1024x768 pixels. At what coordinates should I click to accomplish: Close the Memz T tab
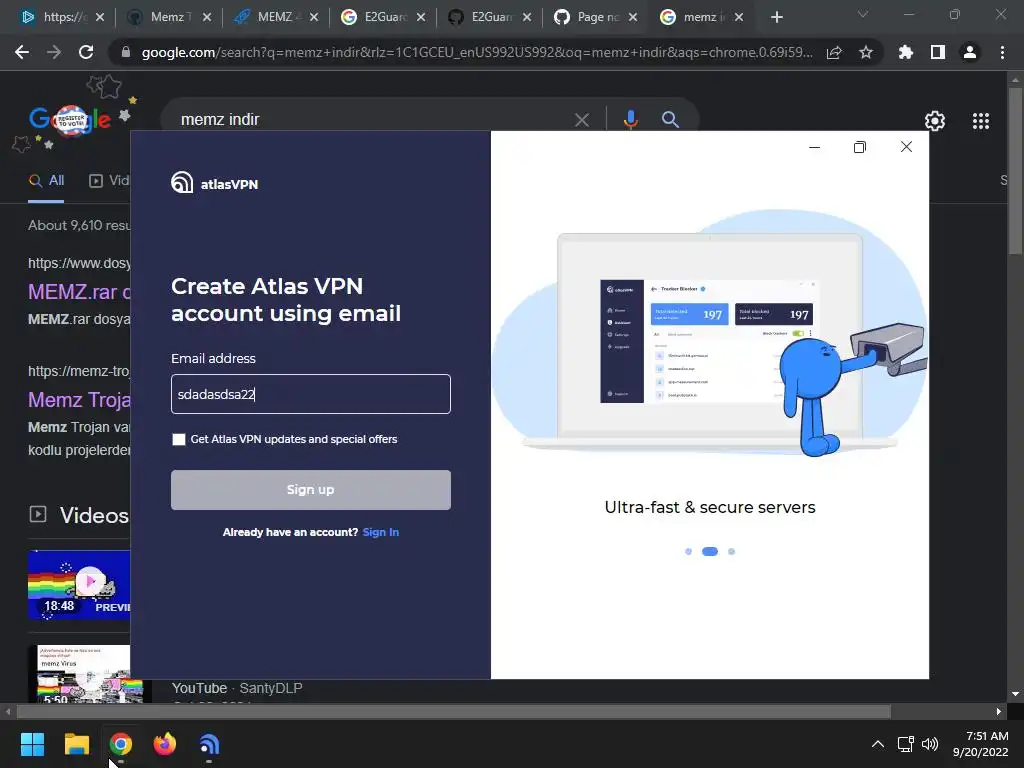(x=207, y=18)
